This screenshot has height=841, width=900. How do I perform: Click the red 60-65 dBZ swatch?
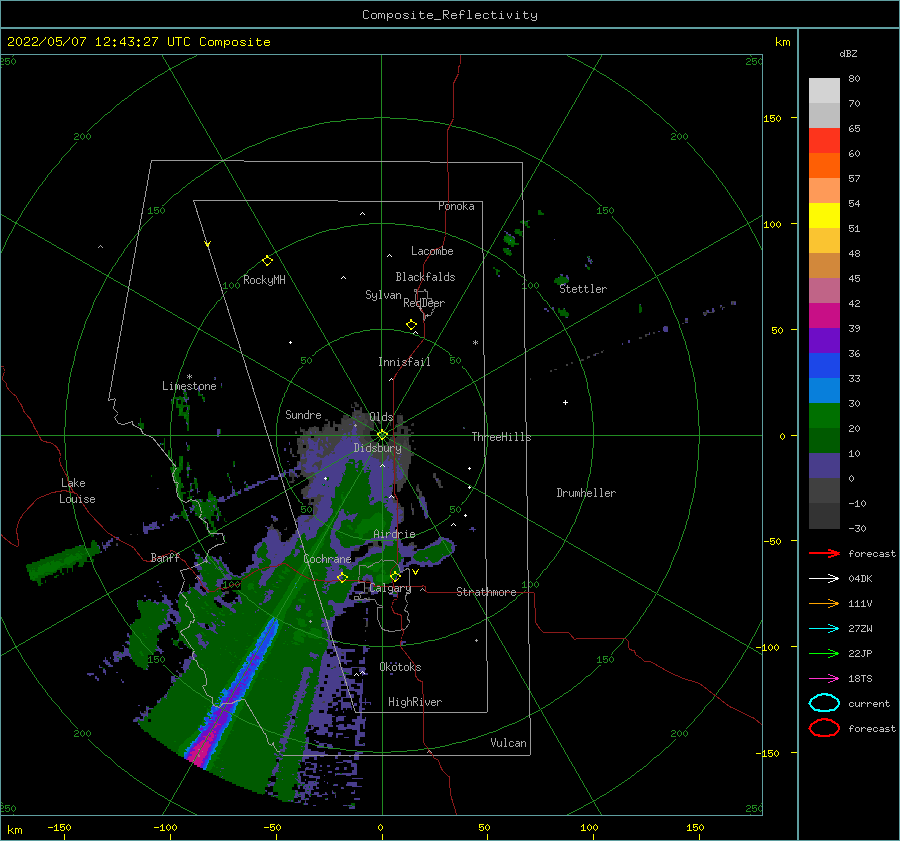click(824, 141)
